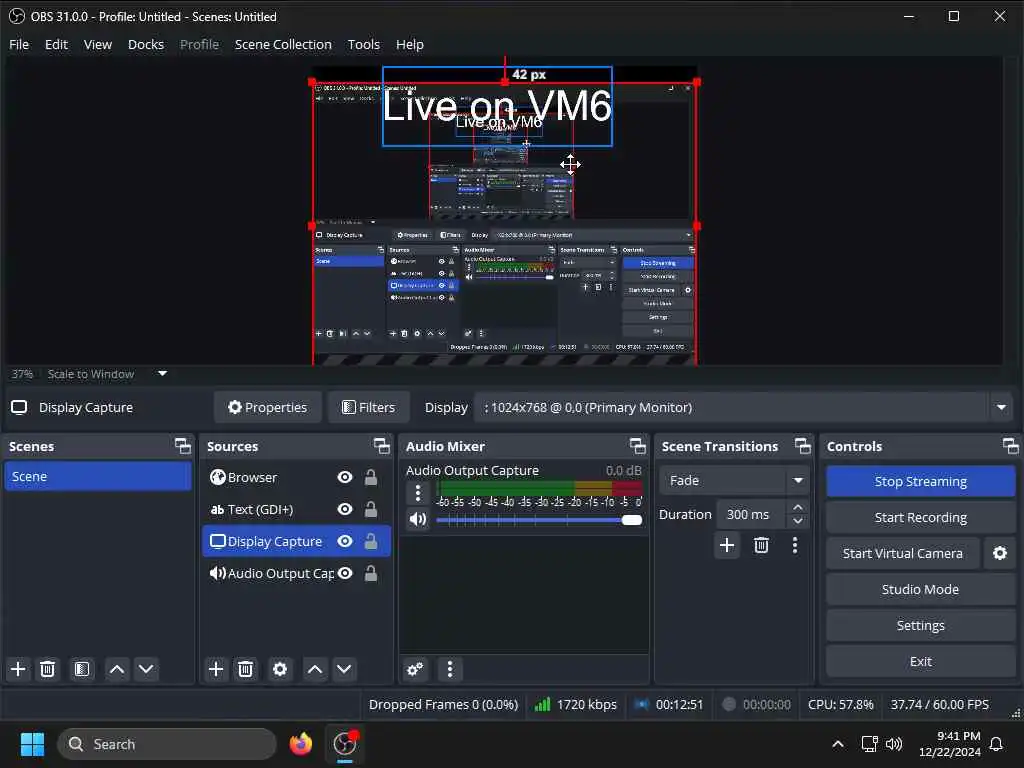This screenshot has height=768, width=1024.
Task: Move source down in Sources list
Action: (x=344, y=669)
